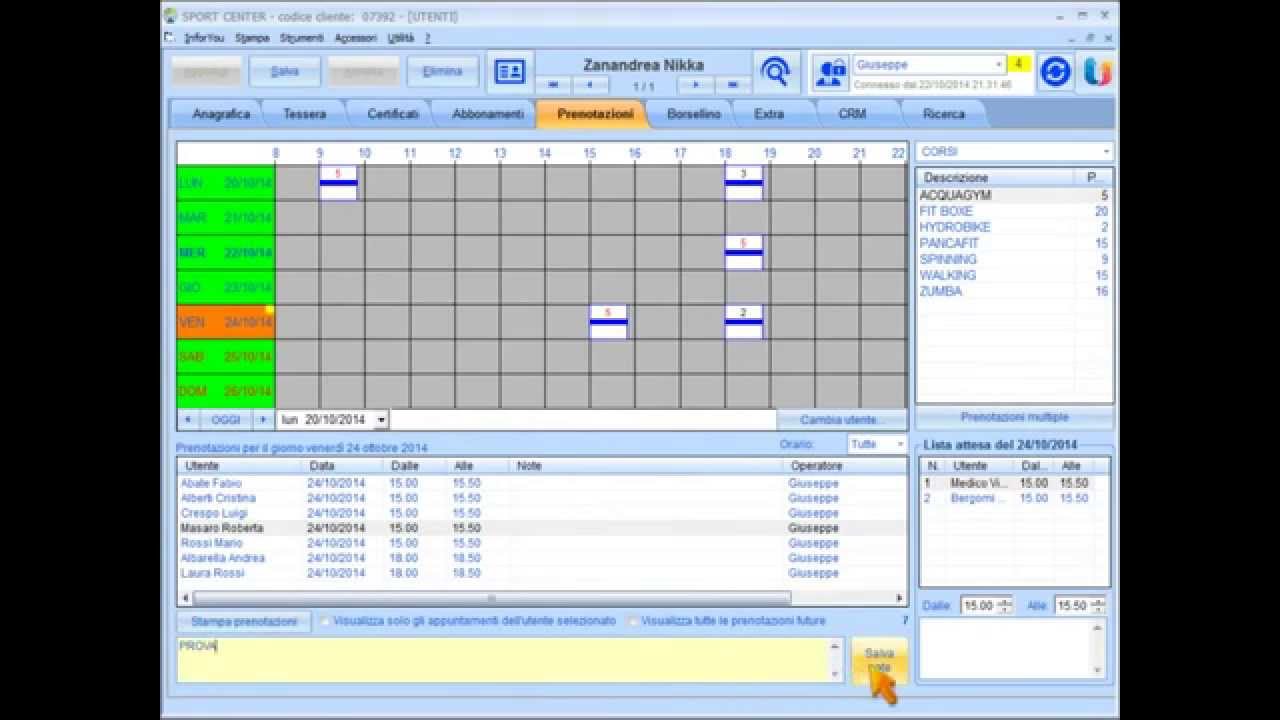
Task: Click the notes field scroll-down arrow
Action: pyautogui.click(x=835, y=674)
